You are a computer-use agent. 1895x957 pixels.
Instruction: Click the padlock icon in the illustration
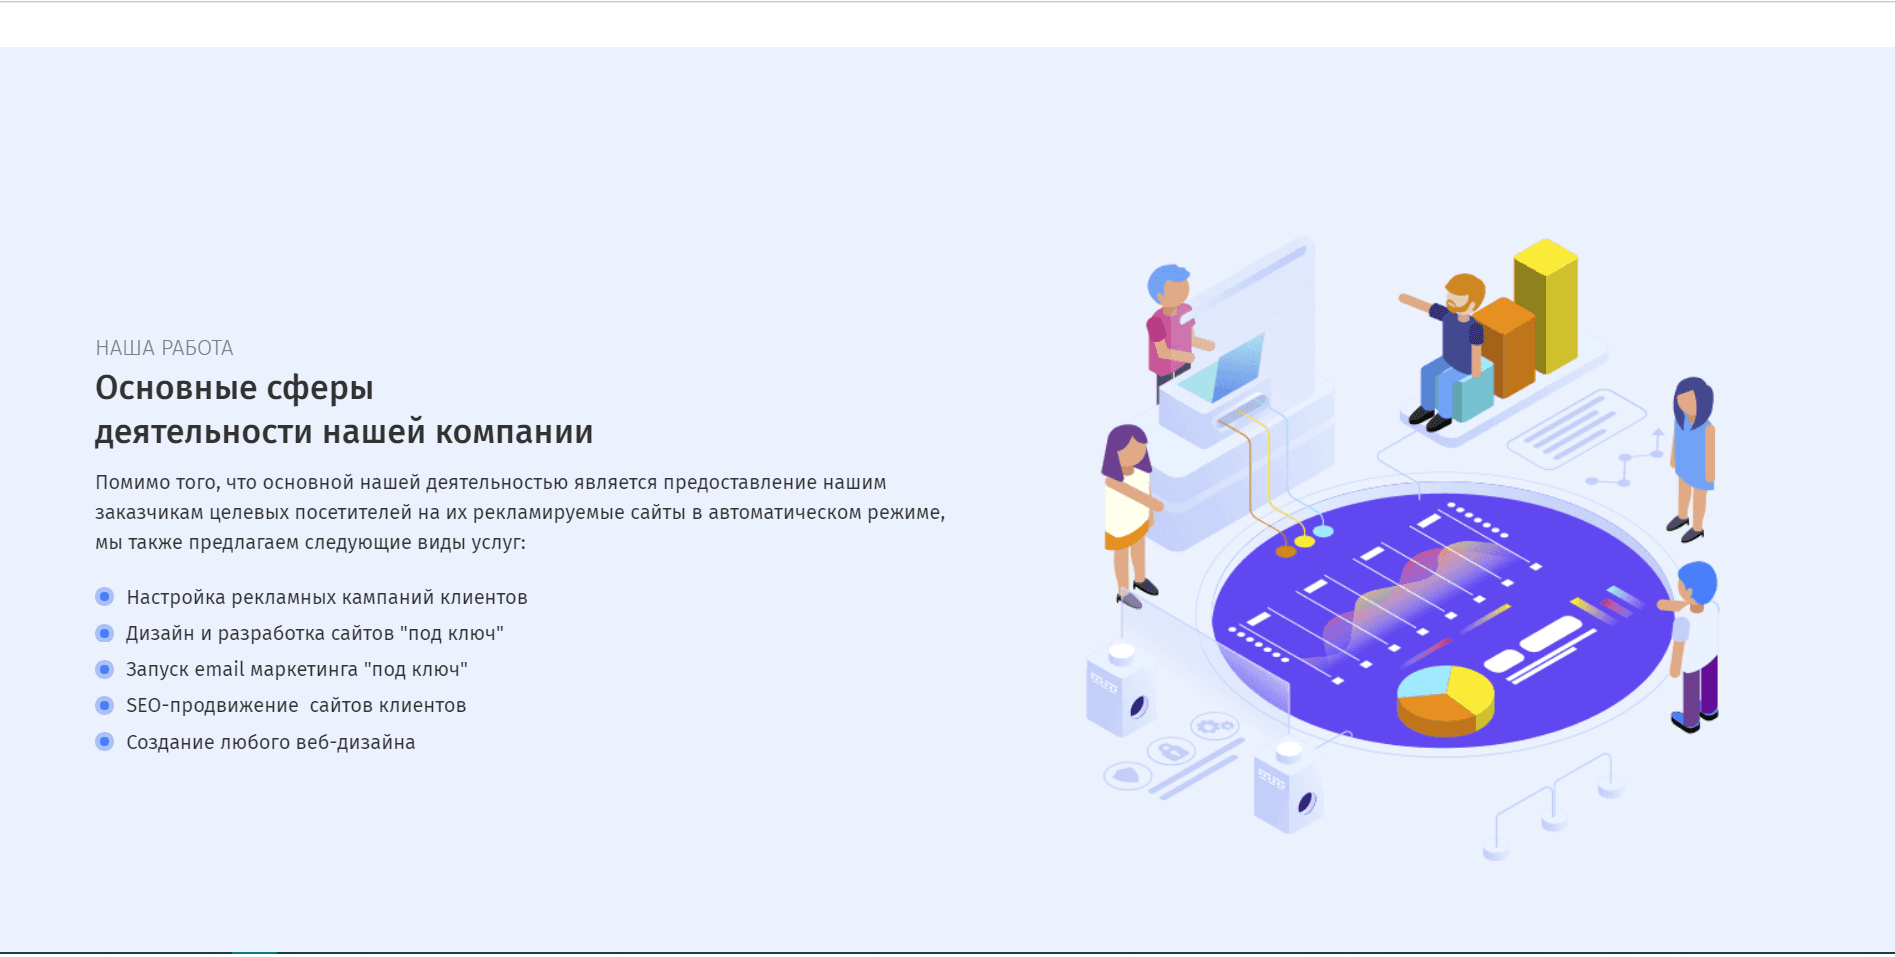(1171, 750)
